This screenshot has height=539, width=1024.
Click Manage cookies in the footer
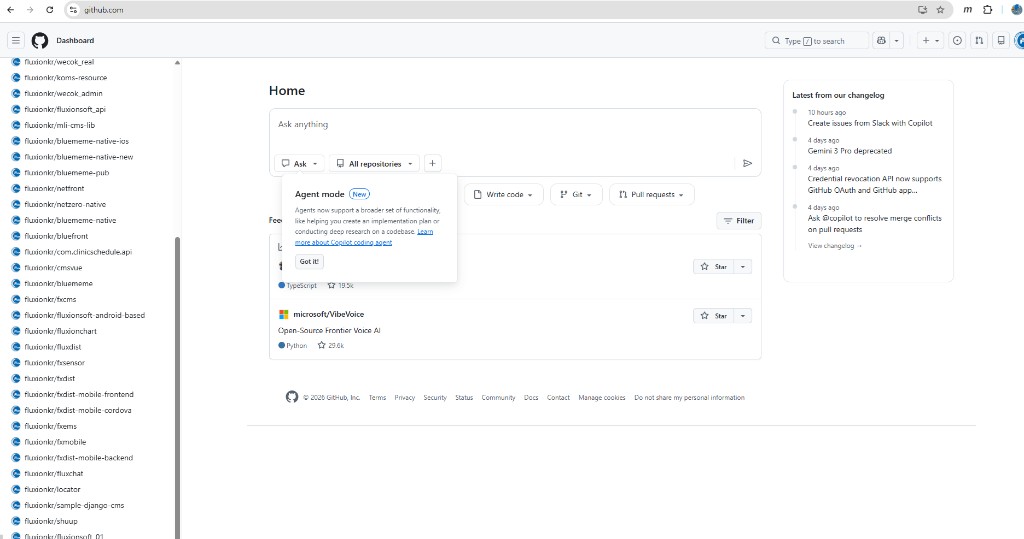point(601,397)
